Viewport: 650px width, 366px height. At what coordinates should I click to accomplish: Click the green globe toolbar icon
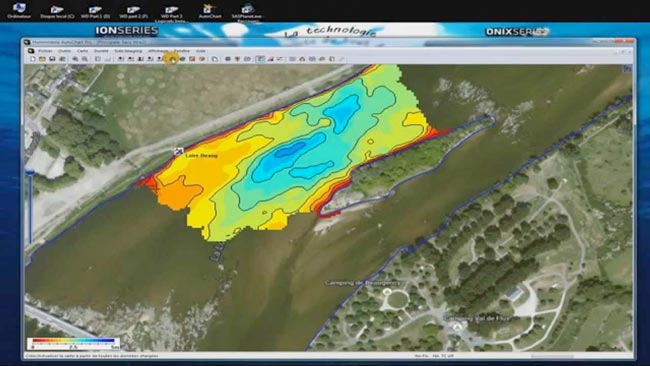[183, 59]
